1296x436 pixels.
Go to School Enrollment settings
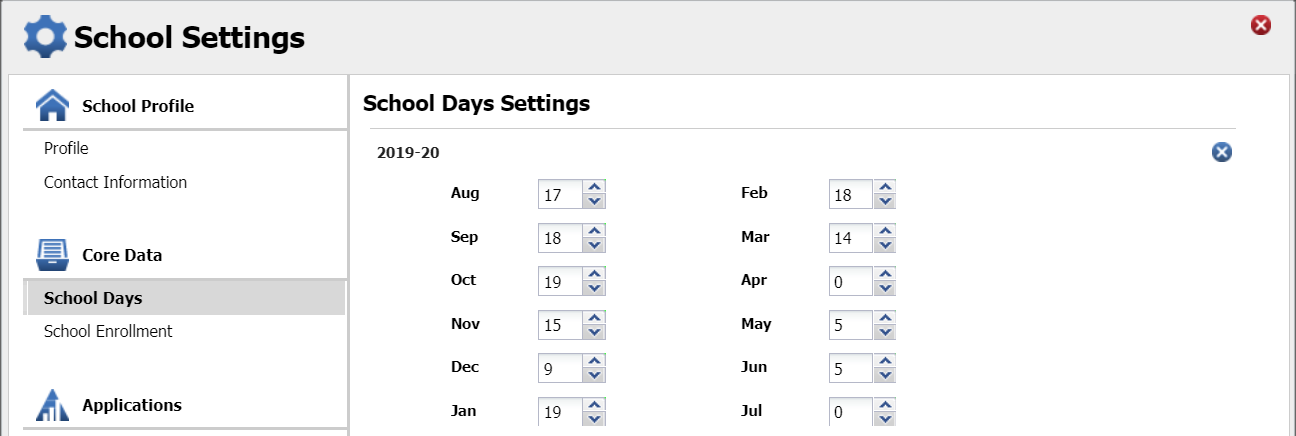(x=108, y=331)
